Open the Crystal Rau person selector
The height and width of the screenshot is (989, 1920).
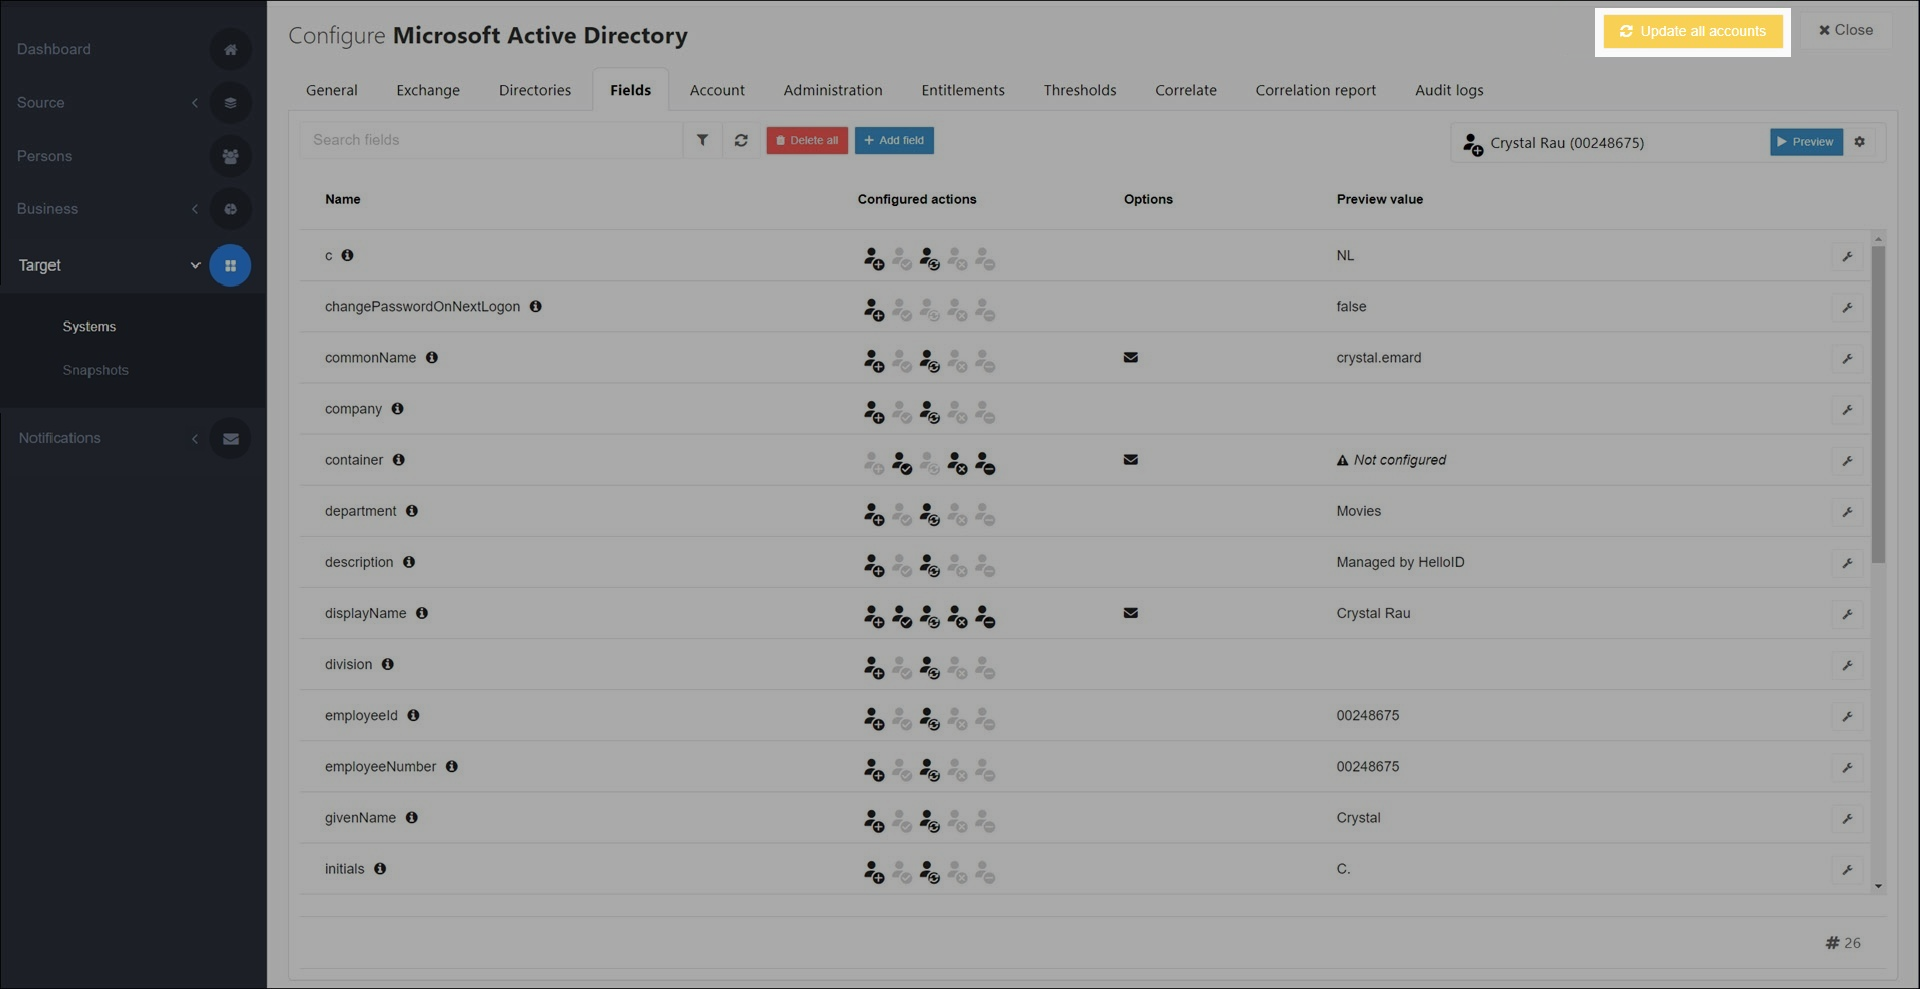coord(1611,143)
